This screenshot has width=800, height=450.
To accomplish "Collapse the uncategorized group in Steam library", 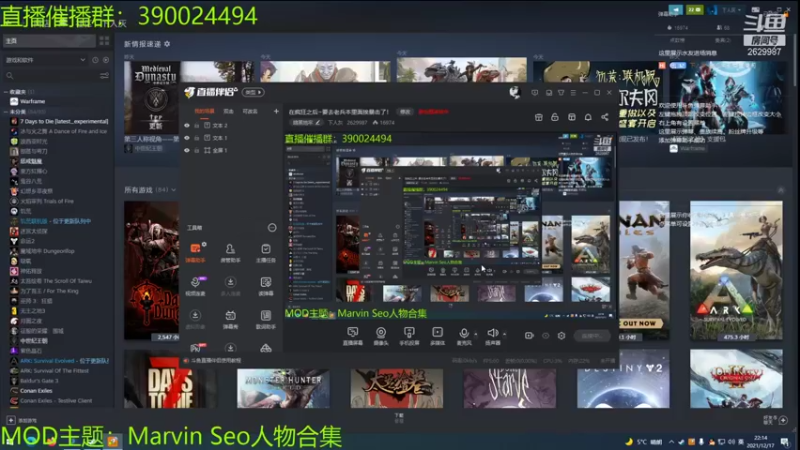I will [x=6, y=112].
